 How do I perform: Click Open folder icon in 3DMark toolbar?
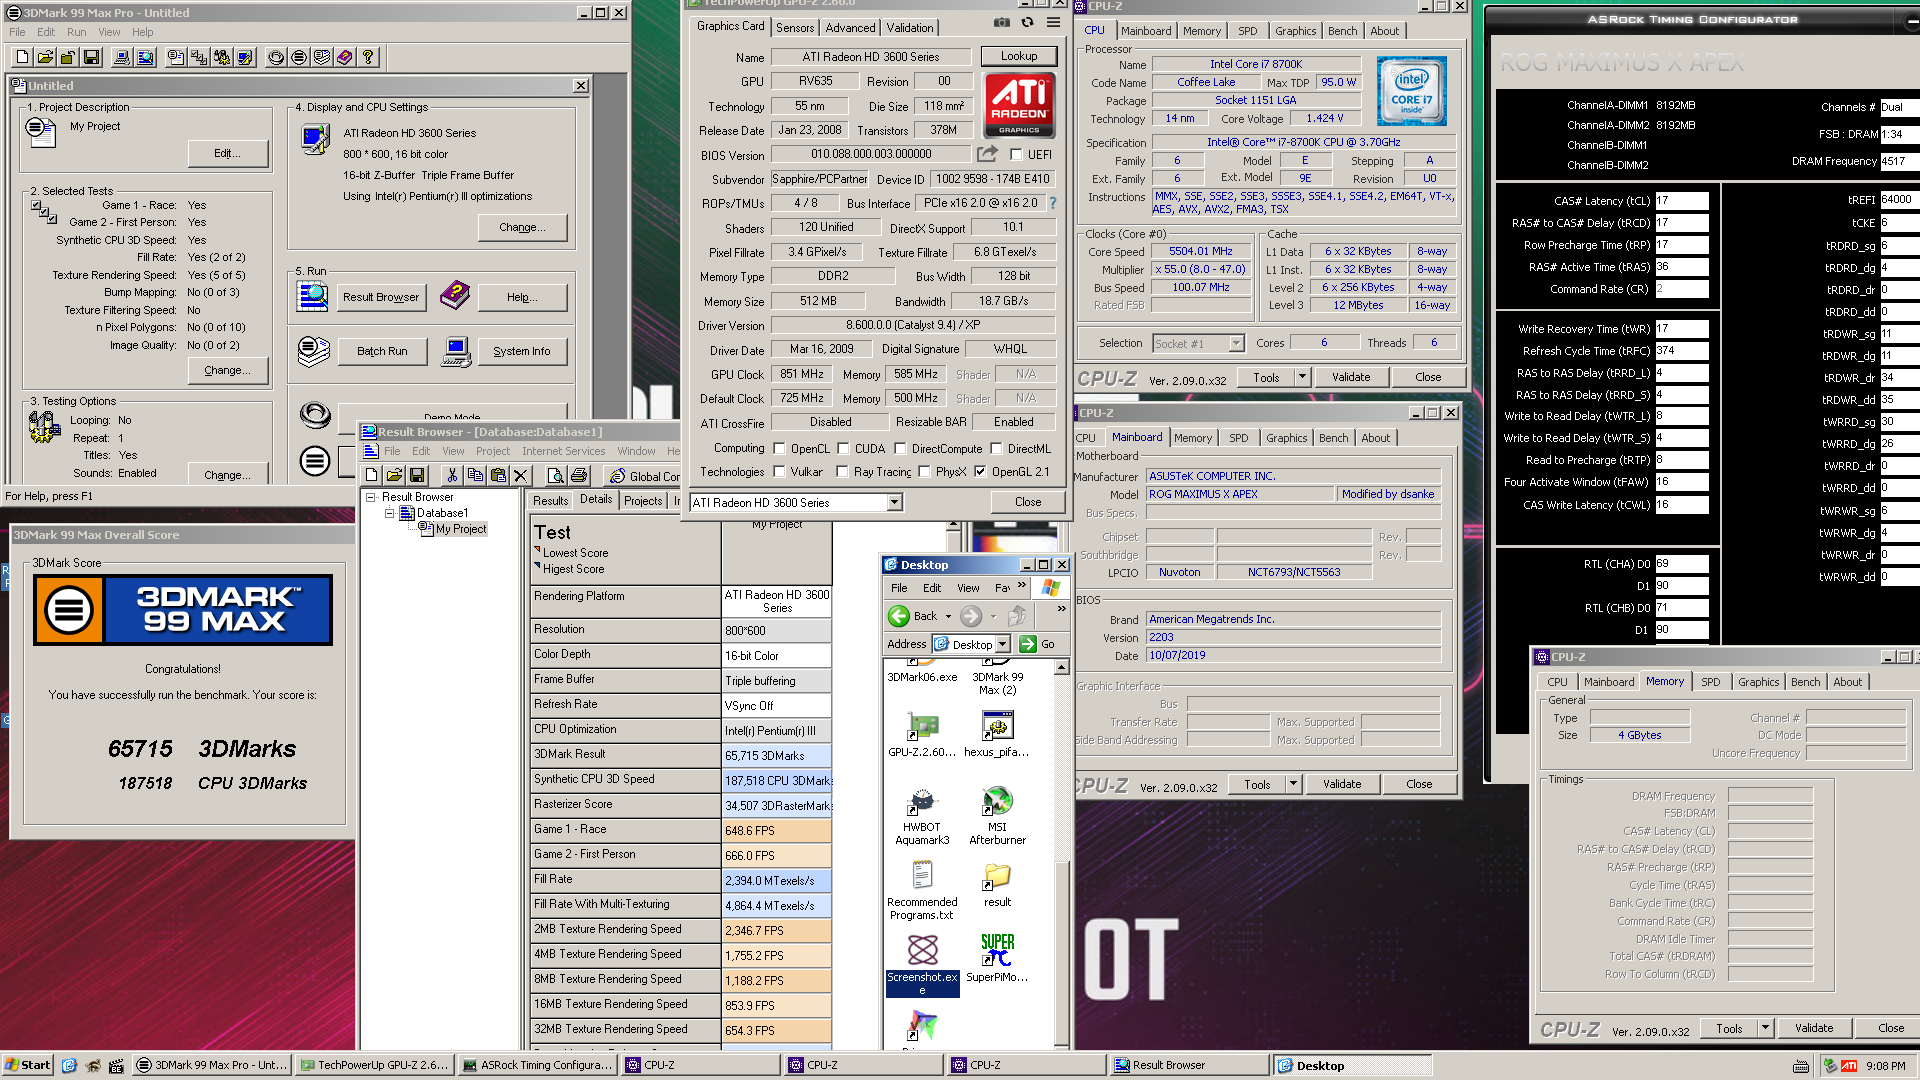pos(45,58)
